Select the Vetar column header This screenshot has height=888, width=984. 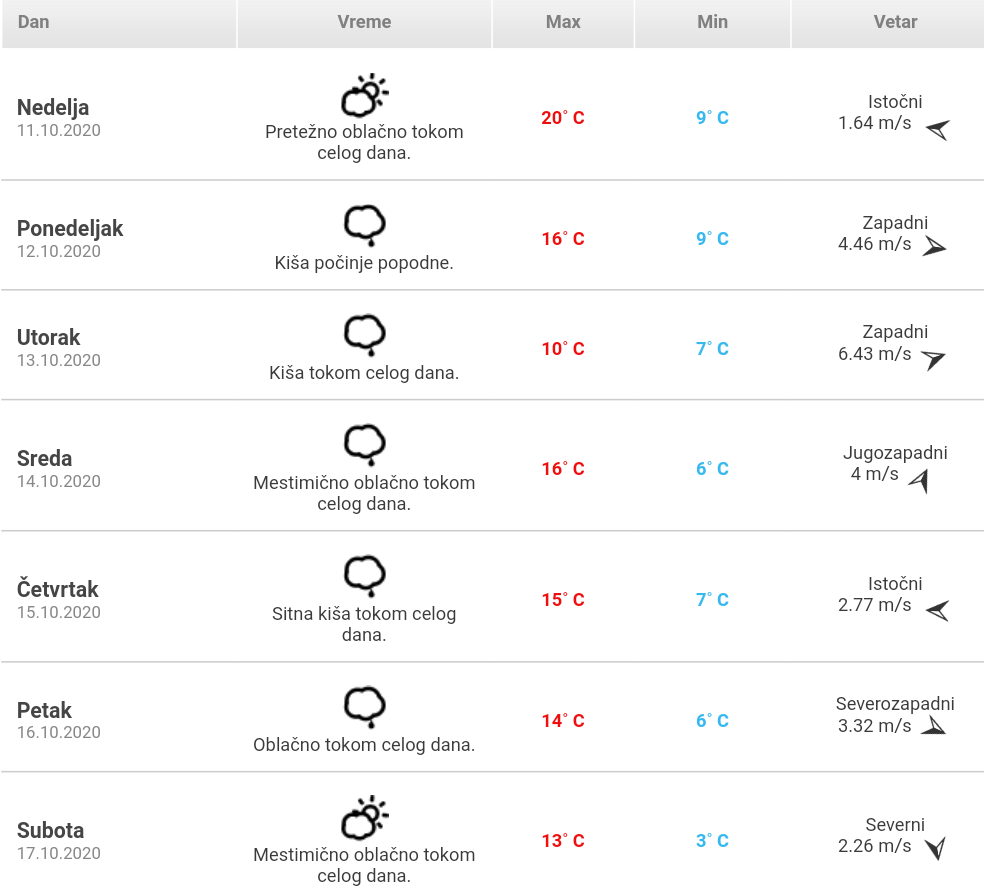[887, 24]
